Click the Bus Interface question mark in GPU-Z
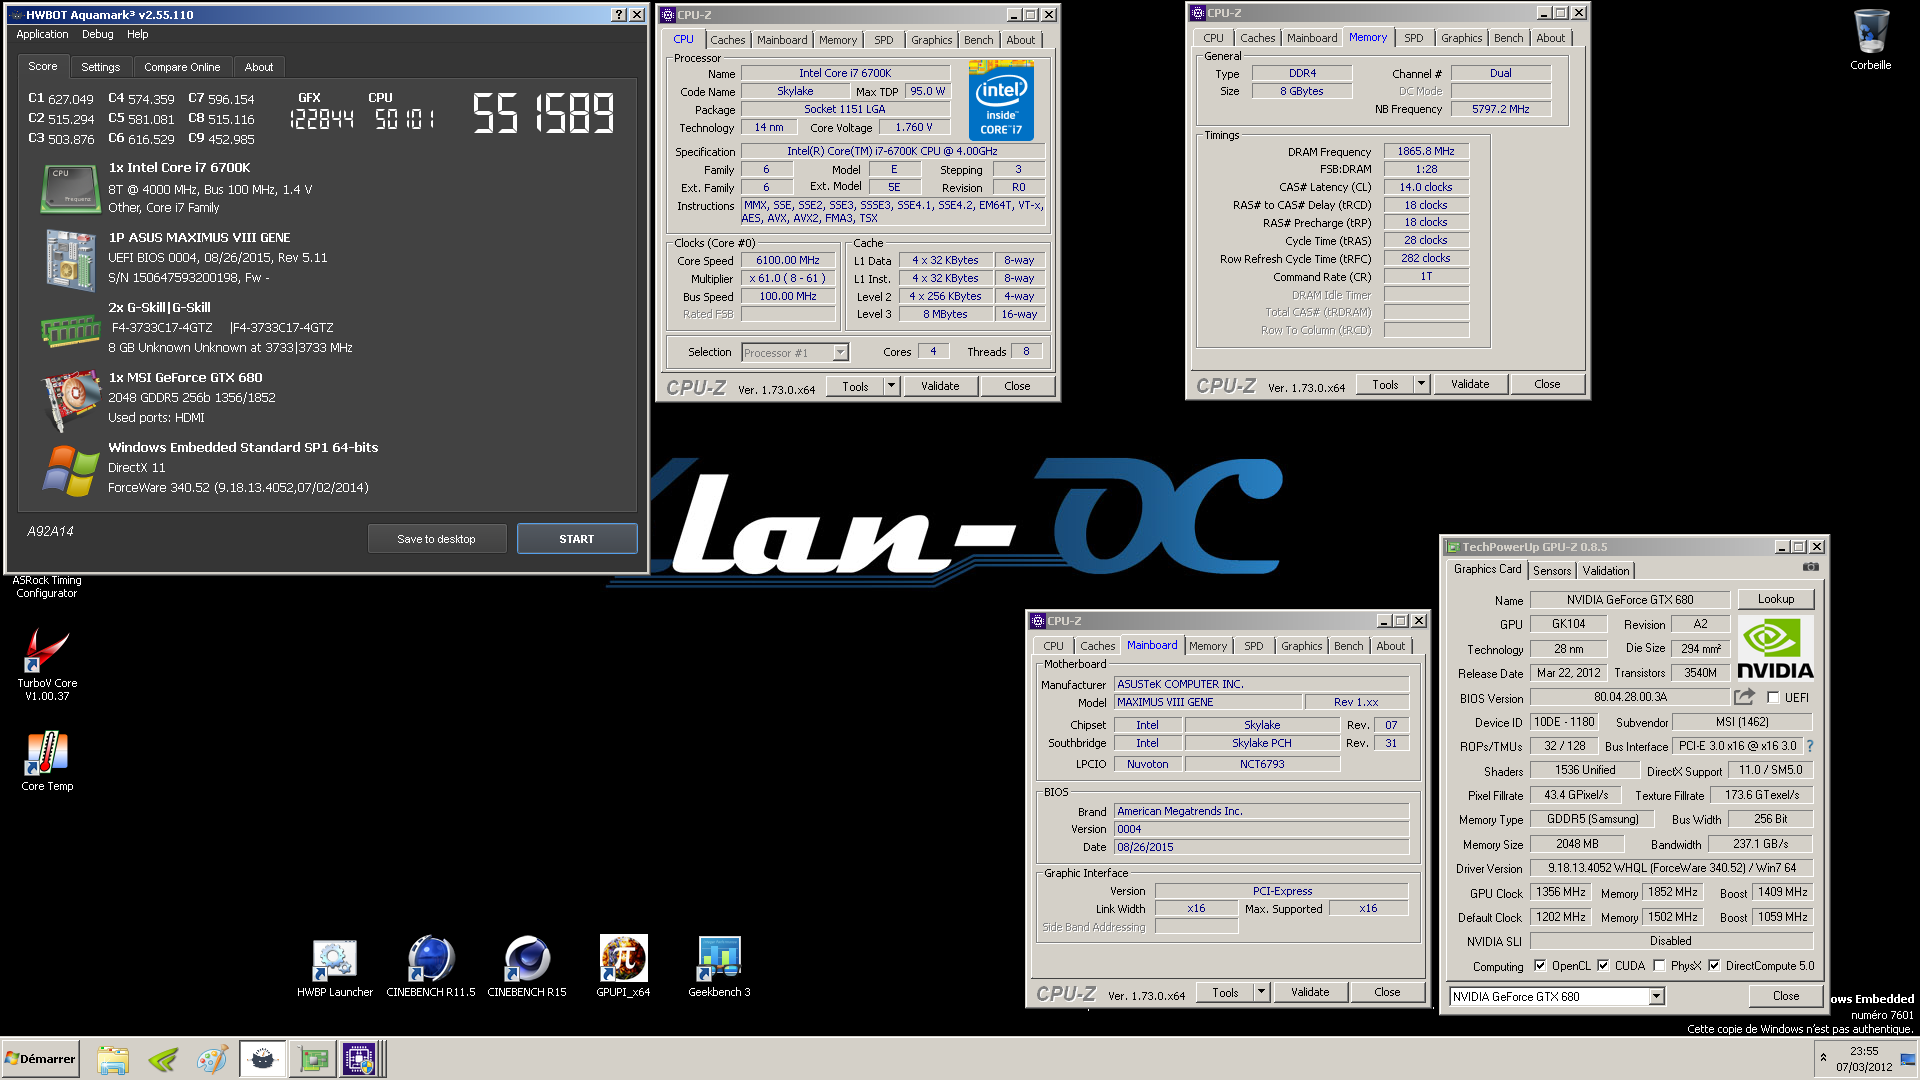 click(x=1809, y=746)
